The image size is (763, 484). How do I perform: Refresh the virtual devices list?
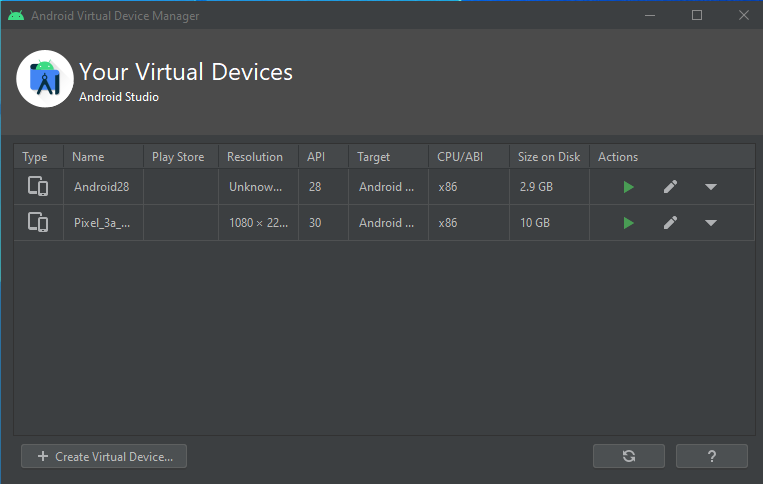coord(628,456)
